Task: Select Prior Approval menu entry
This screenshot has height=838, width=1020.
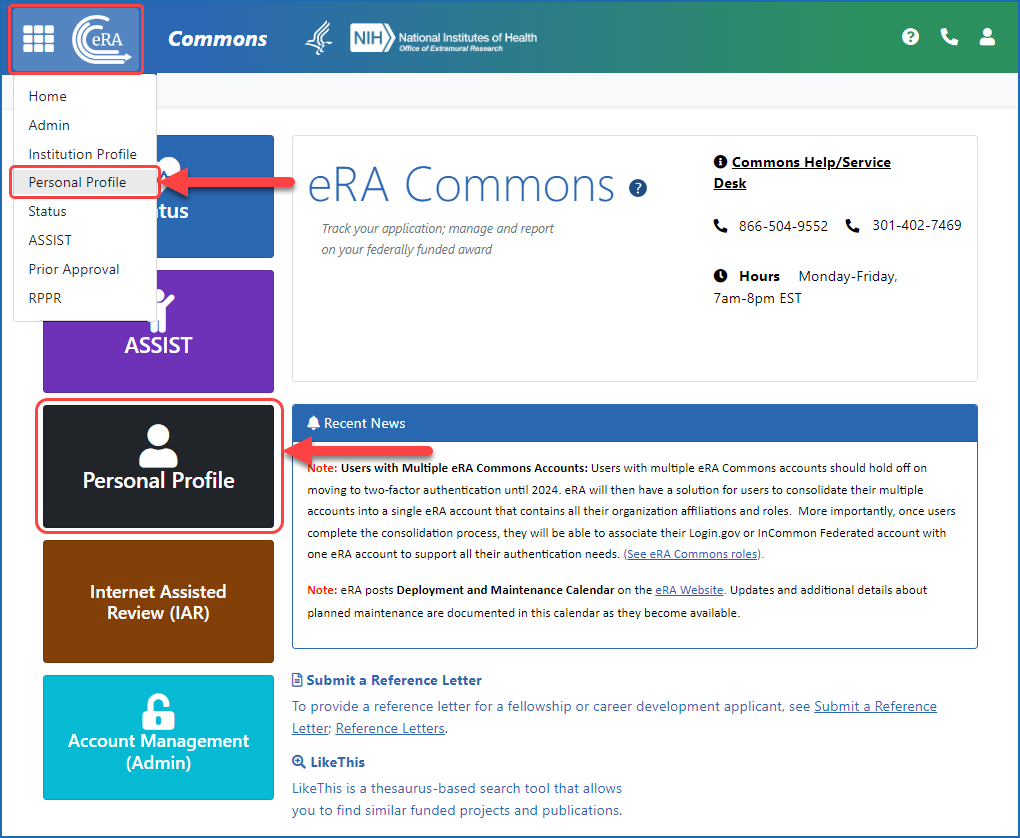Action: pos(74,269)
